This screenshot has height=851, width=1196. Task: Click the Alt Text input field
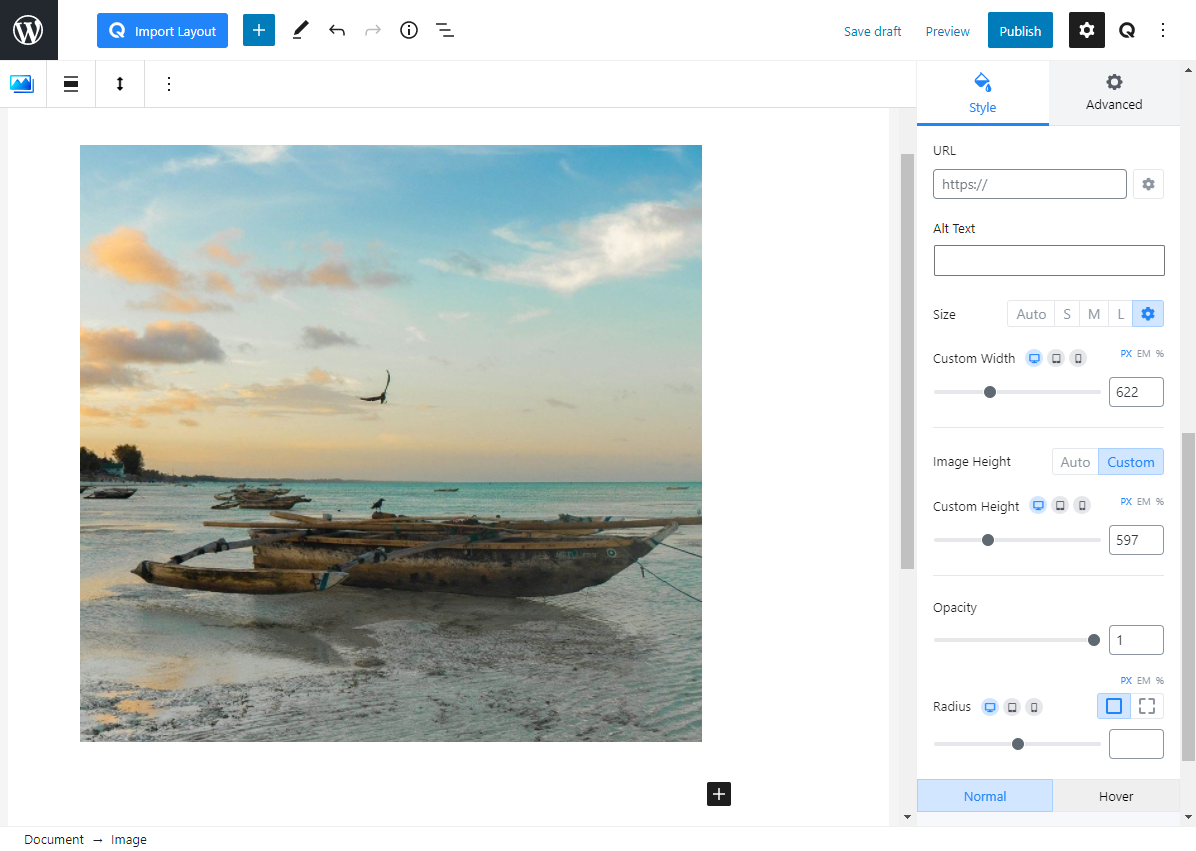coord(1049,260)
